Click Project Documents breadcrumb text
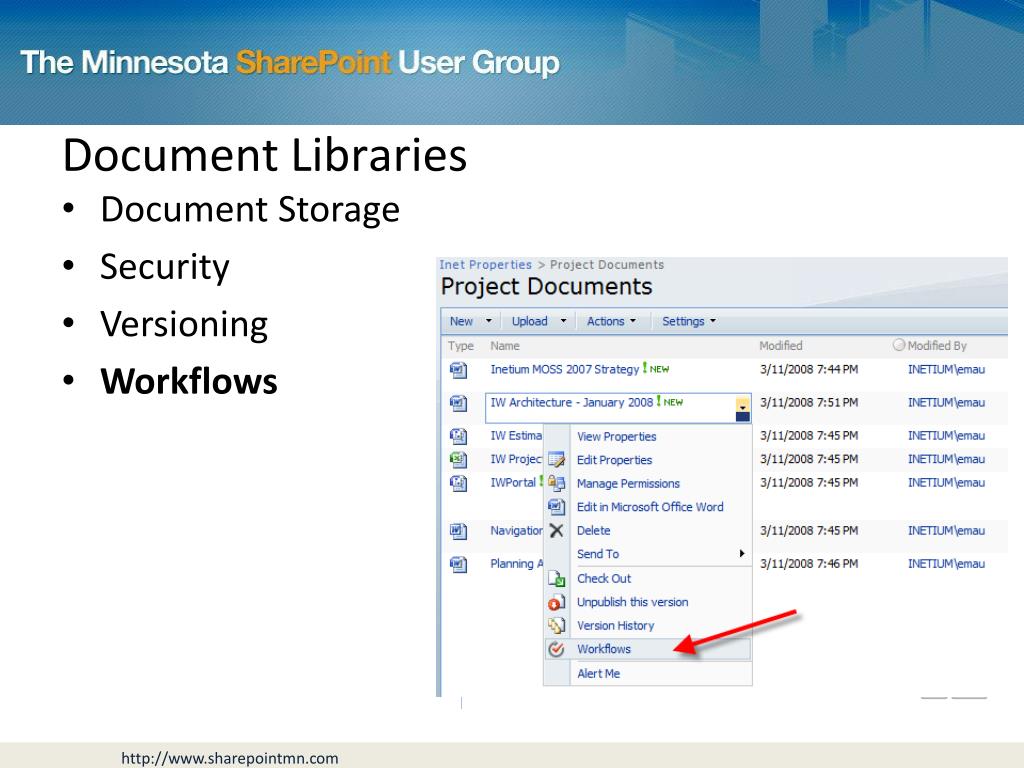This screenshot has width=1024, height=768. click(607, 264)
